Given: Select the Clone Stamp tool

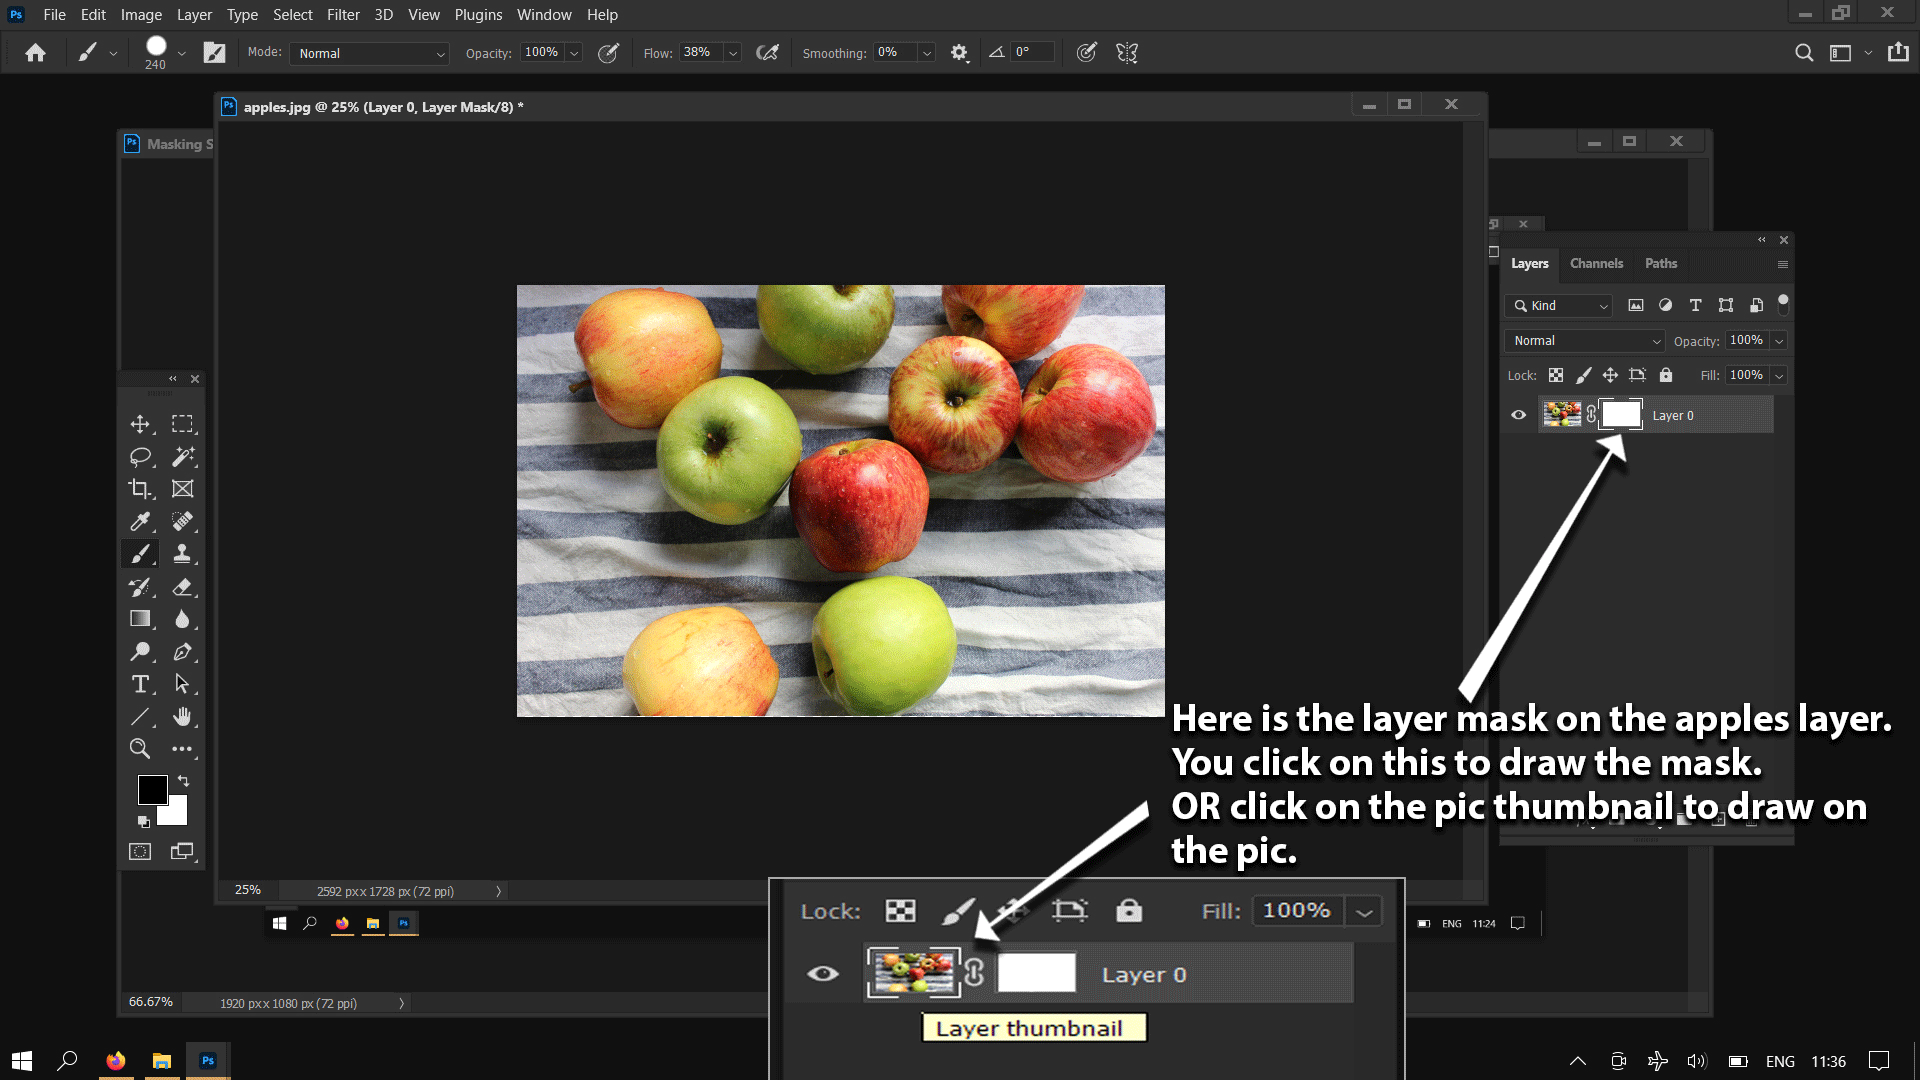Looking at the screenshot, I should tap(182, 554).
